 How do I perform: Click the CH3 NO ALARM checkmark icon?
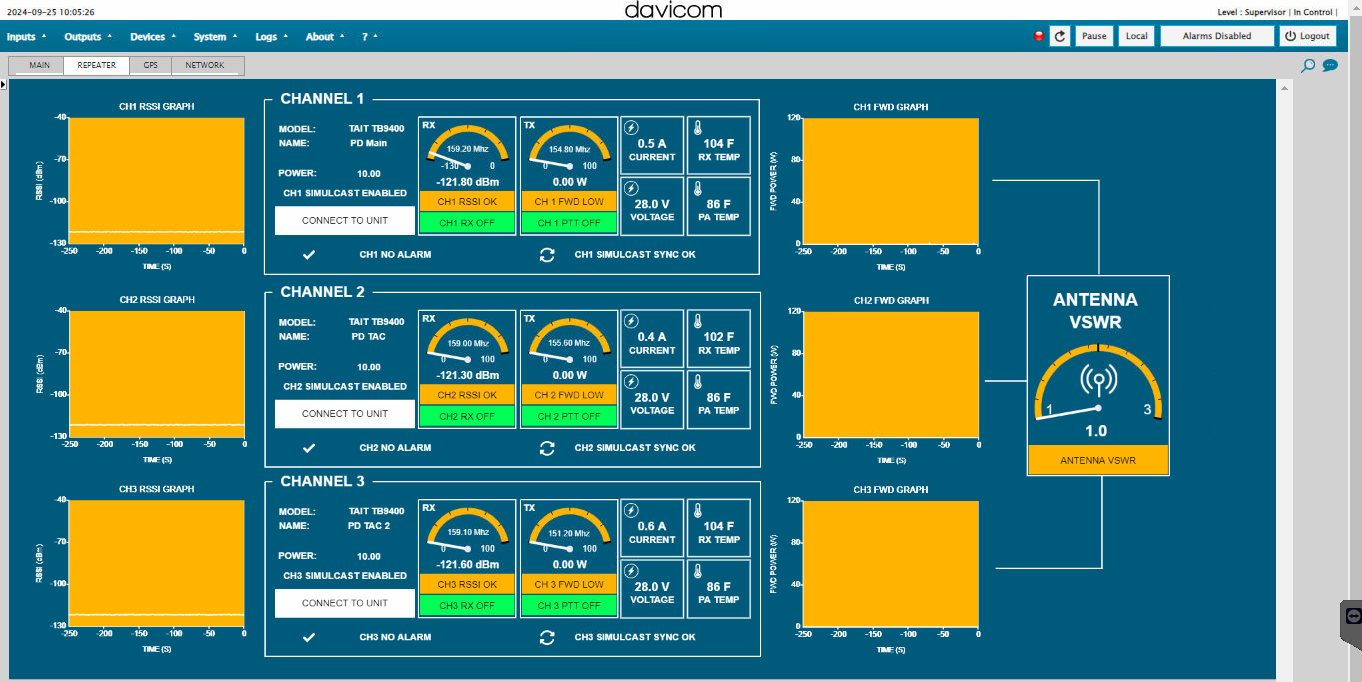[309, 637]
